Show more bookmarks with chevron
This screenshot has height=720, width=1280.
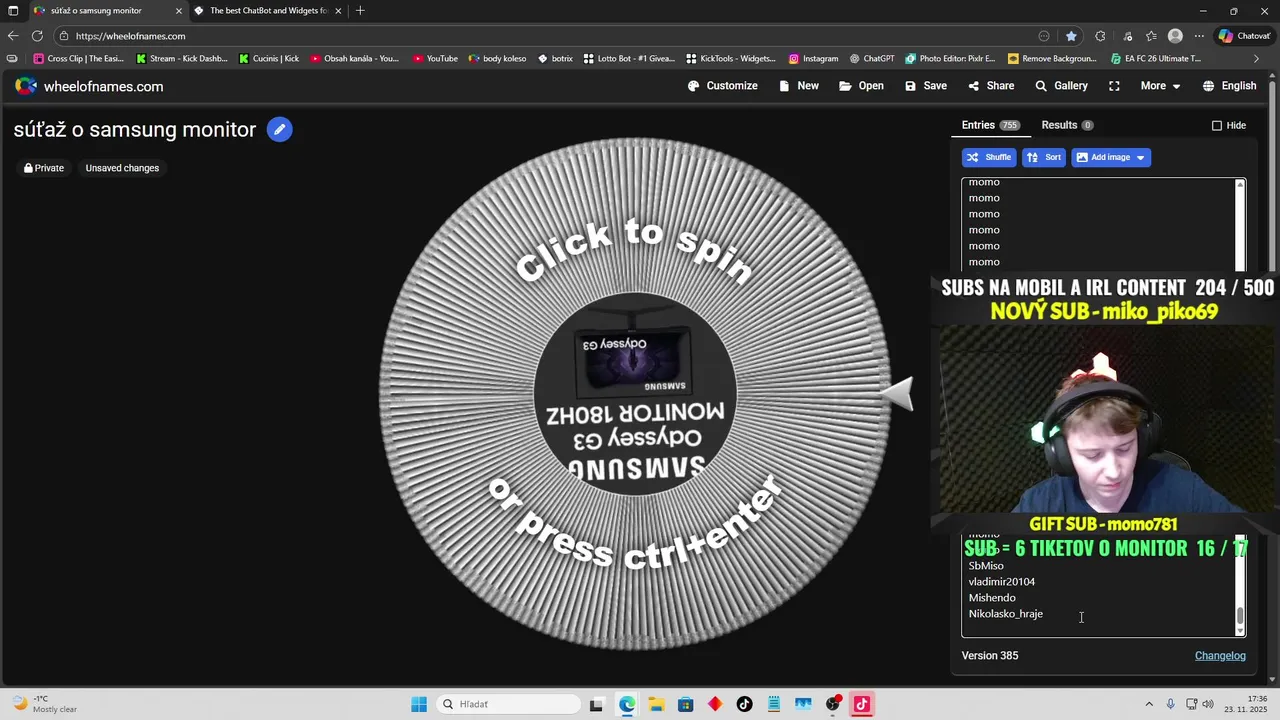click(x=1257, y=59)
